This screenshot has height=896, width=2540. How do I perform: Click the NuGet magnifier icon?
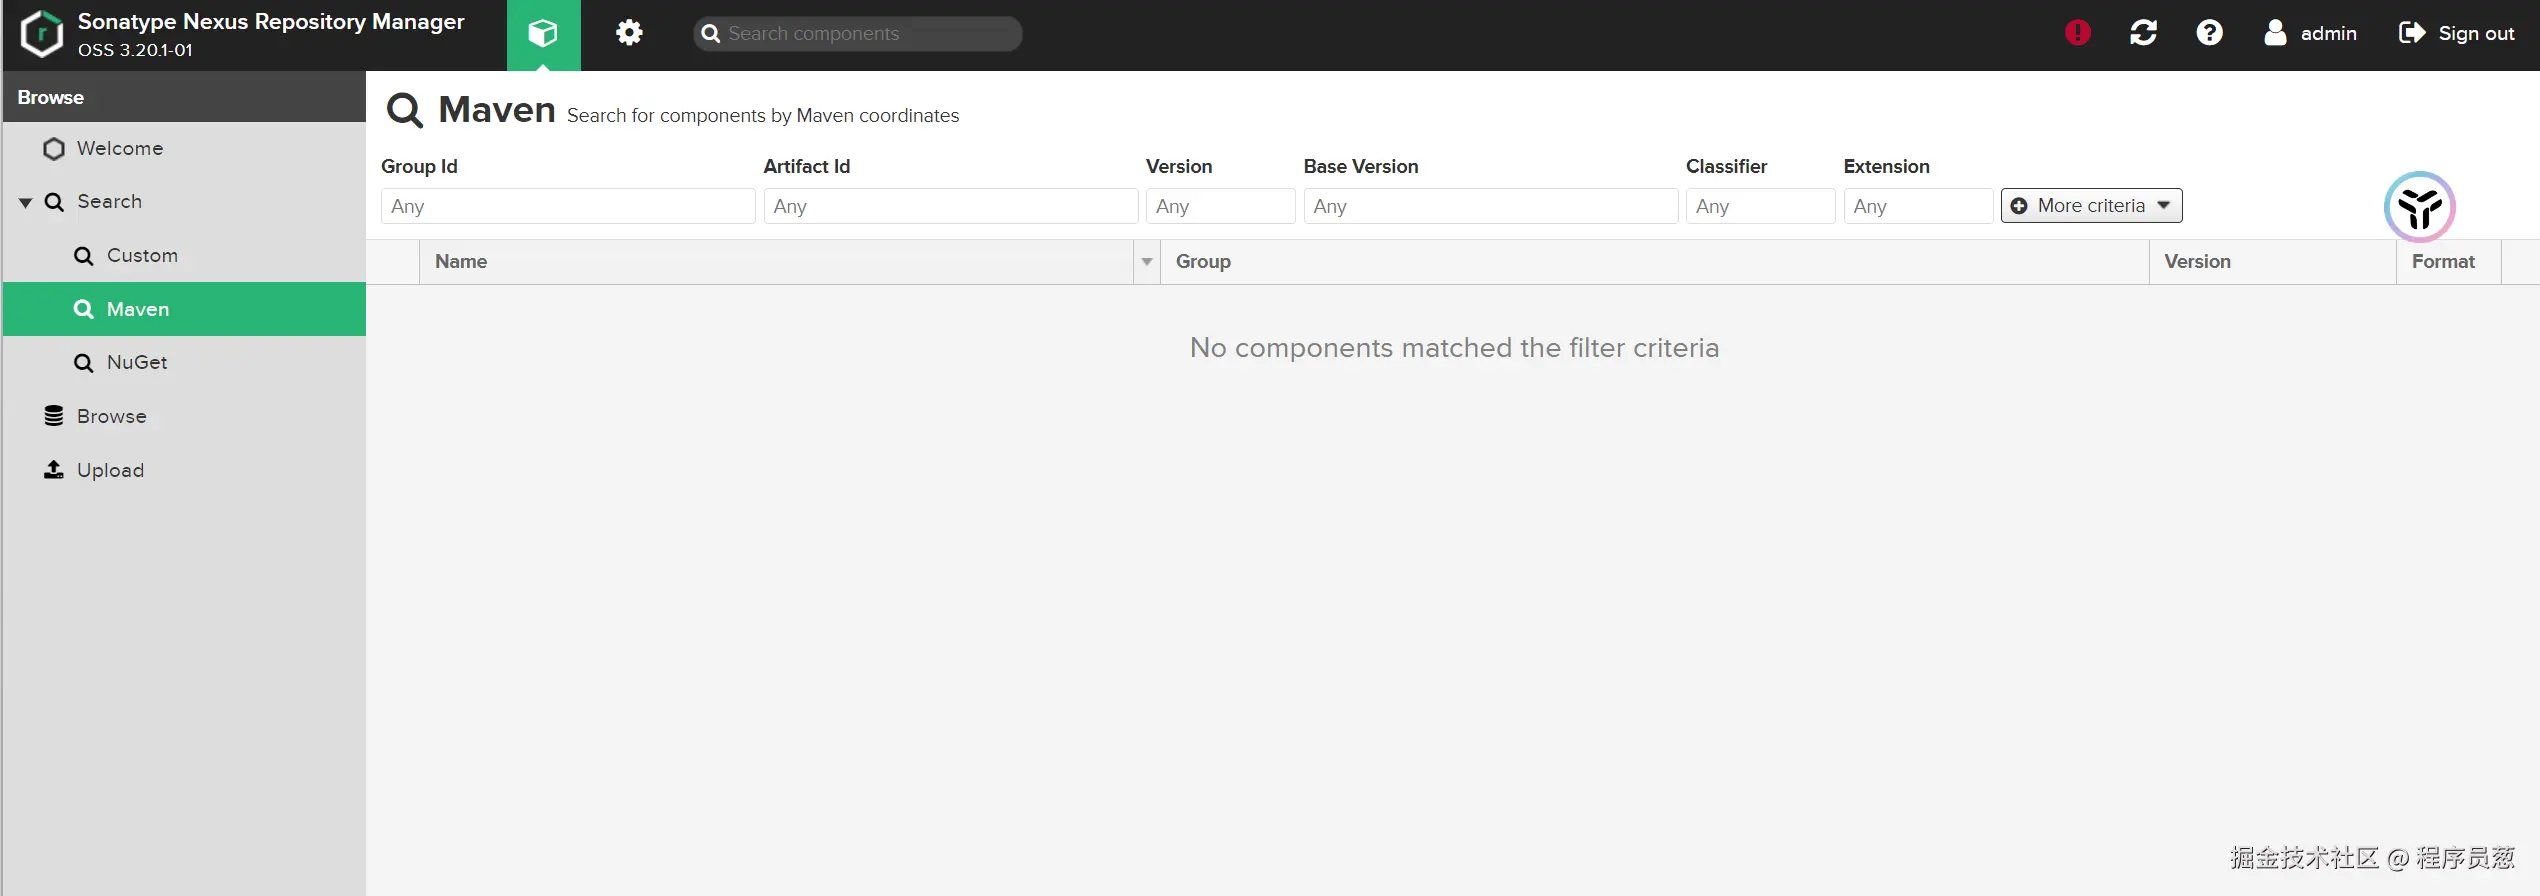click(x=84, y=363)
